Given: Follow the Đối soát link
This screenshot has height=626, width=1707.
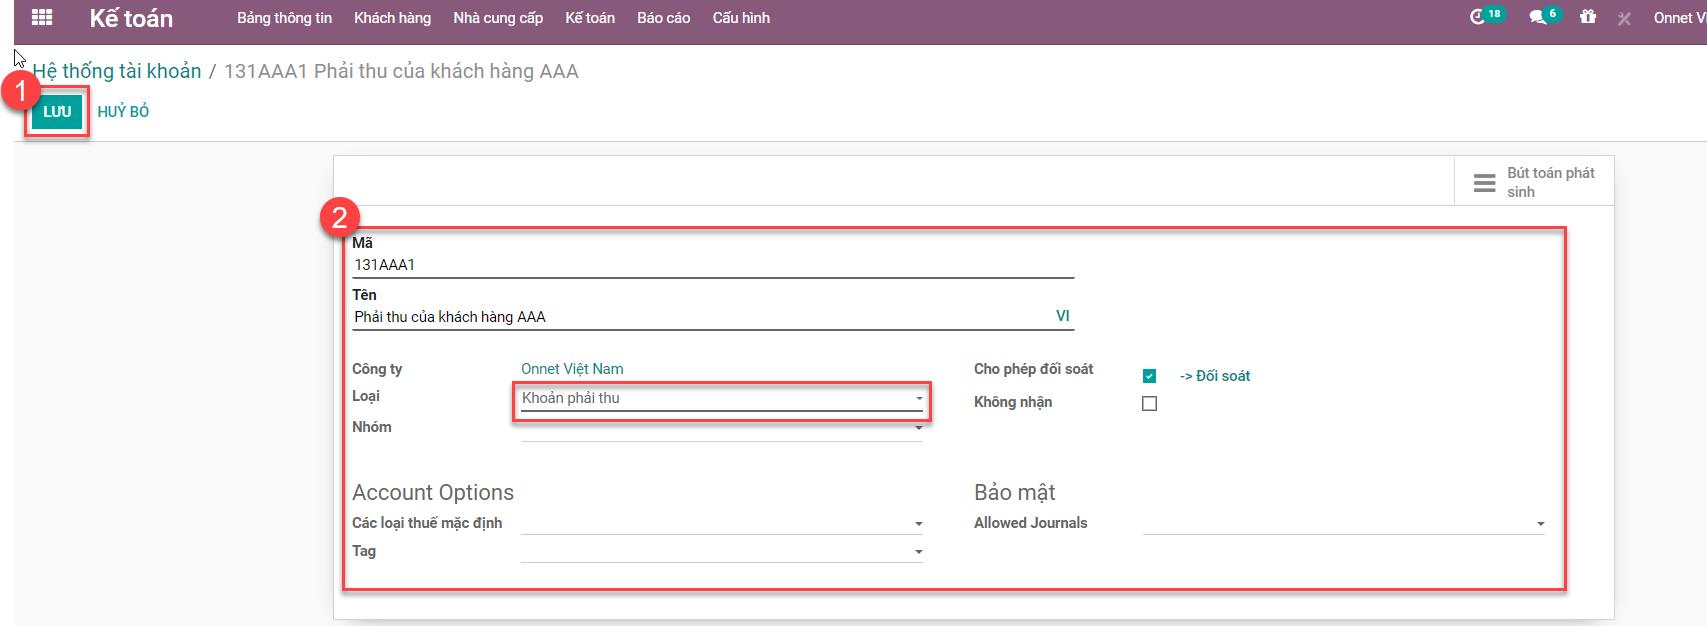Looking at the screenshot, I should tap(1215, 376).
